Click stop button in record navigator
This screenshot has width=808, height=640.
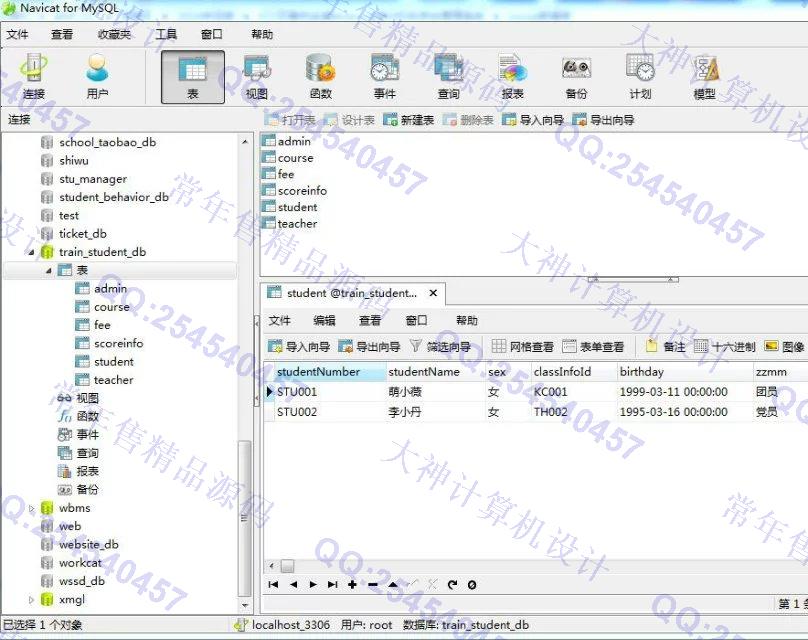(x=472, y=584)
